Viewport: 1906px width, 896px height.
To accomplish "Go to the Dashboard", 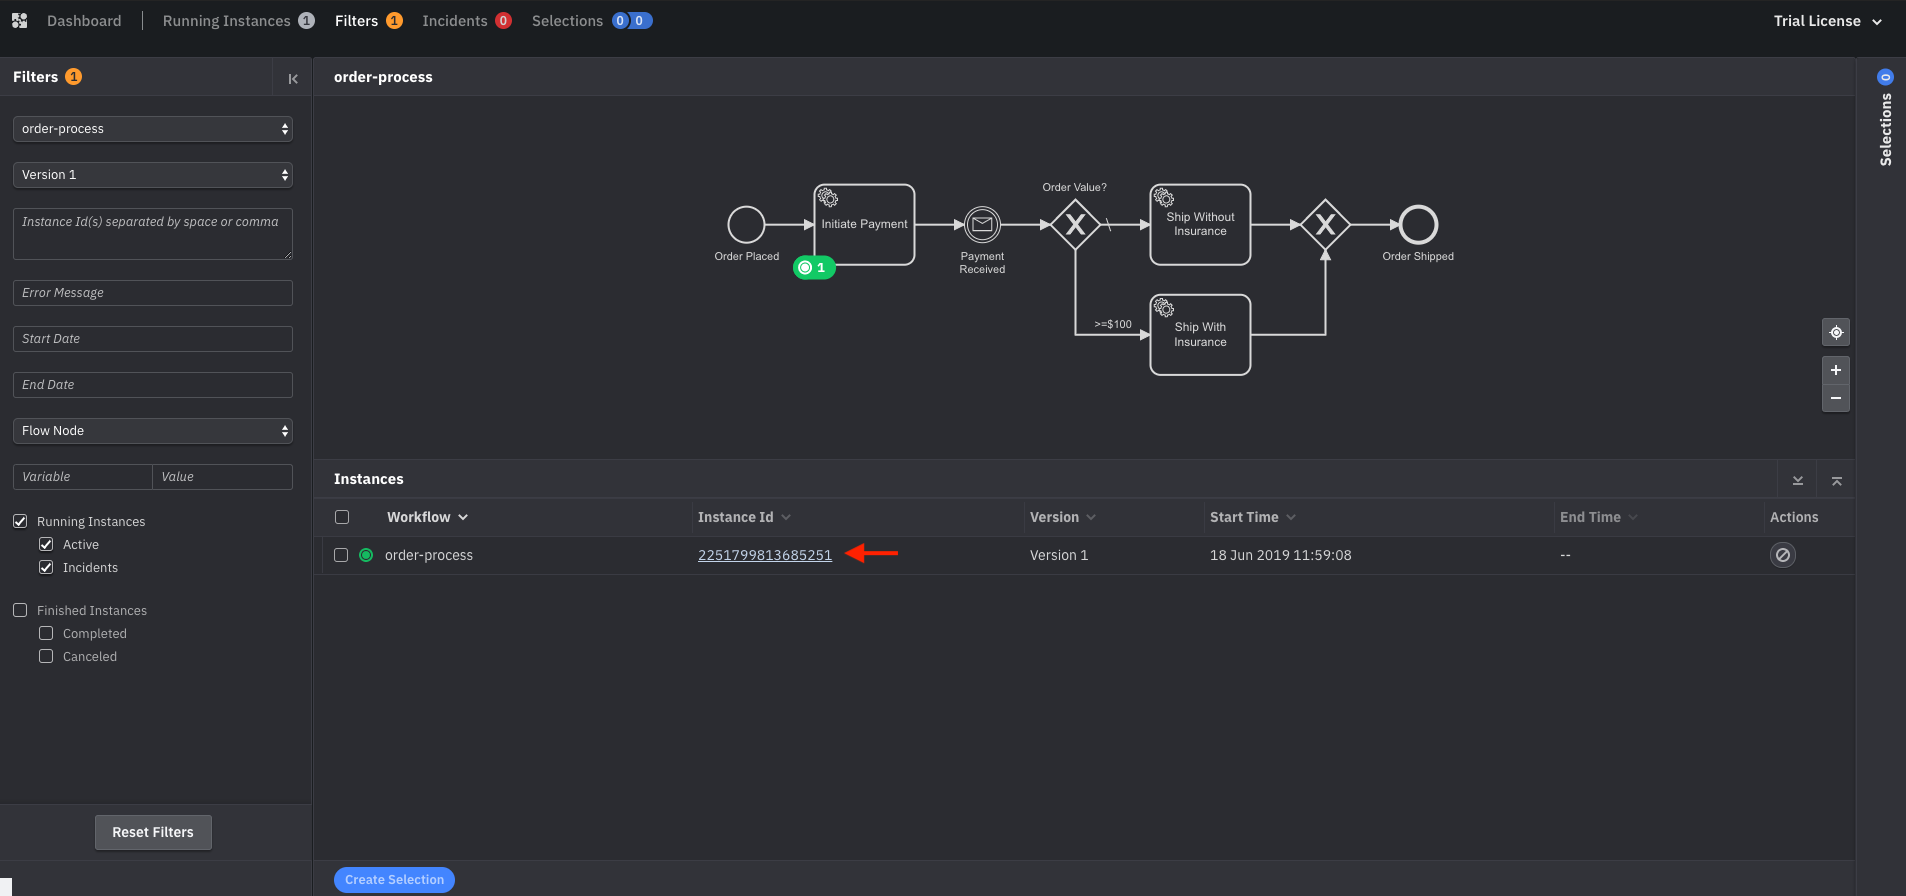I will (x=84, y=21).
